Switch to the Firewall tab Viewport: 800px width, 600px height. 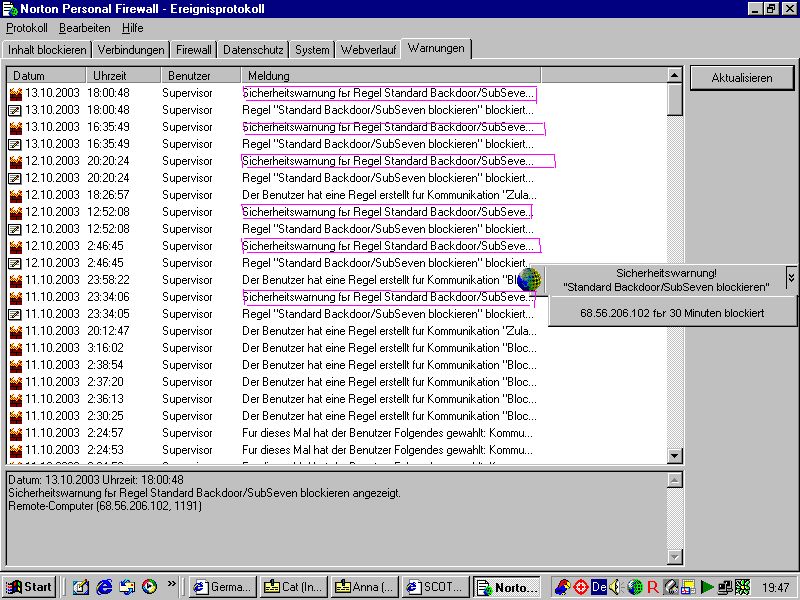(194, 50)
